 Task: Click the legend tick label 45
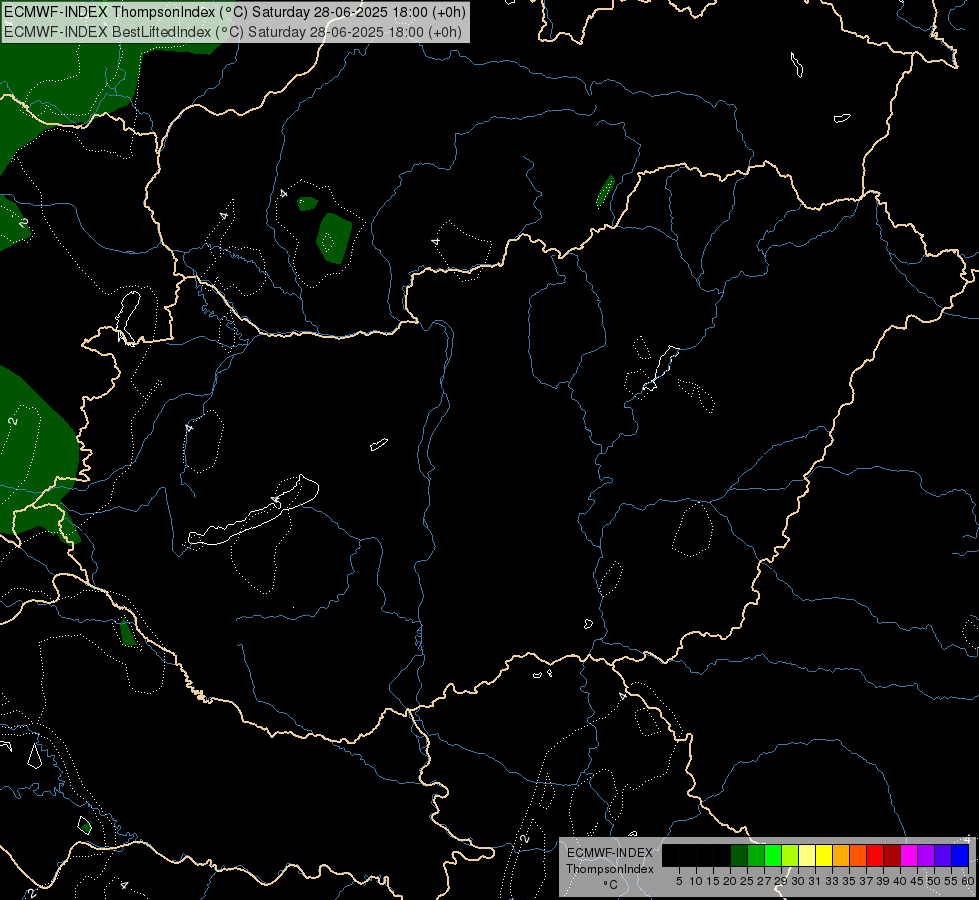[917, 881]
